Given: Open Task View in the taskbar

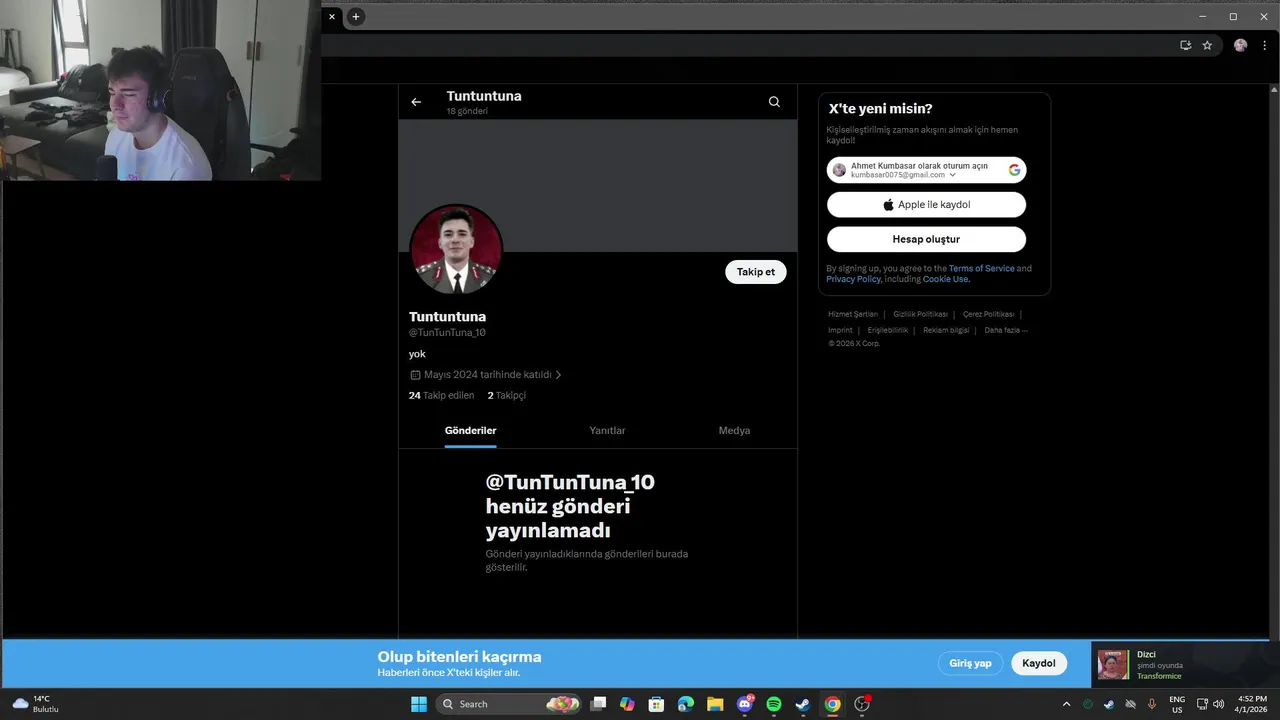Looking at the screenshot, I should tap(598, 704).
